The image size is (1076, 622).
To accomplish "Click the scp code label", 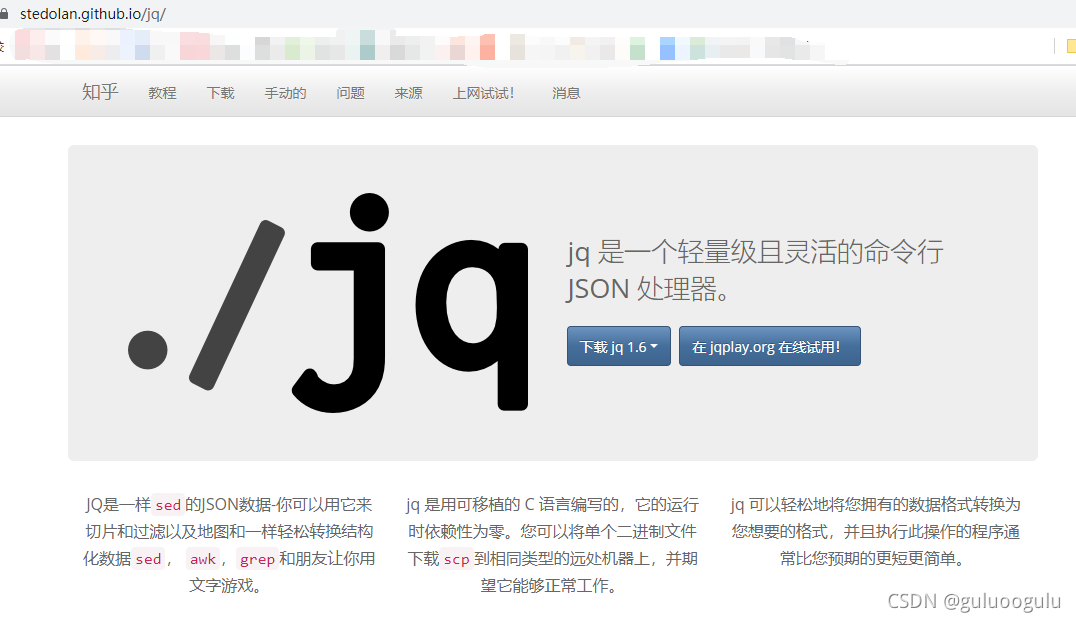I will coord(456,560).
